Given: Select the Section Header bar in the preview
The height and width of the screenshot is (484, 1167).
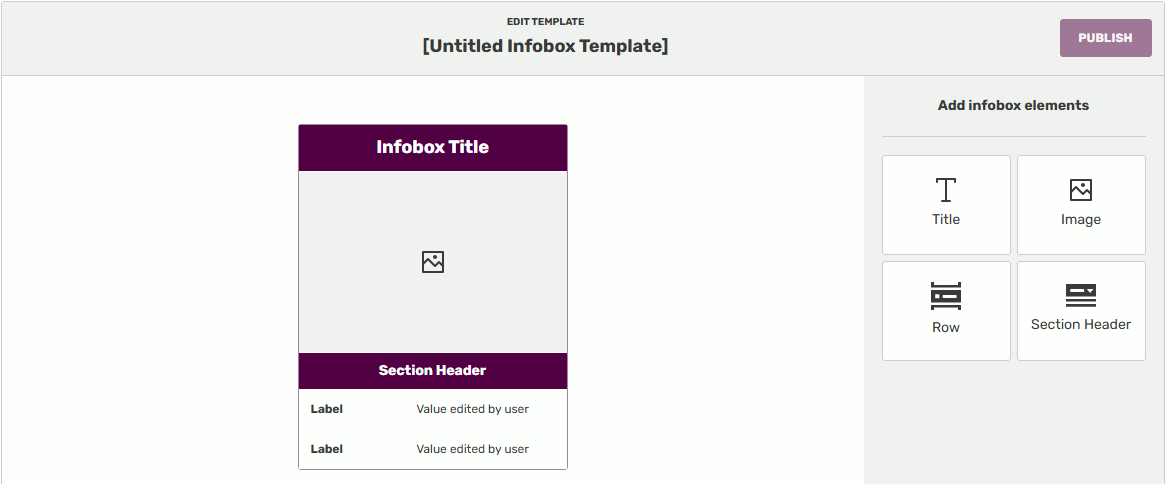Looking at the screenshot, I should pyautogui.click(x=433, y=371).
